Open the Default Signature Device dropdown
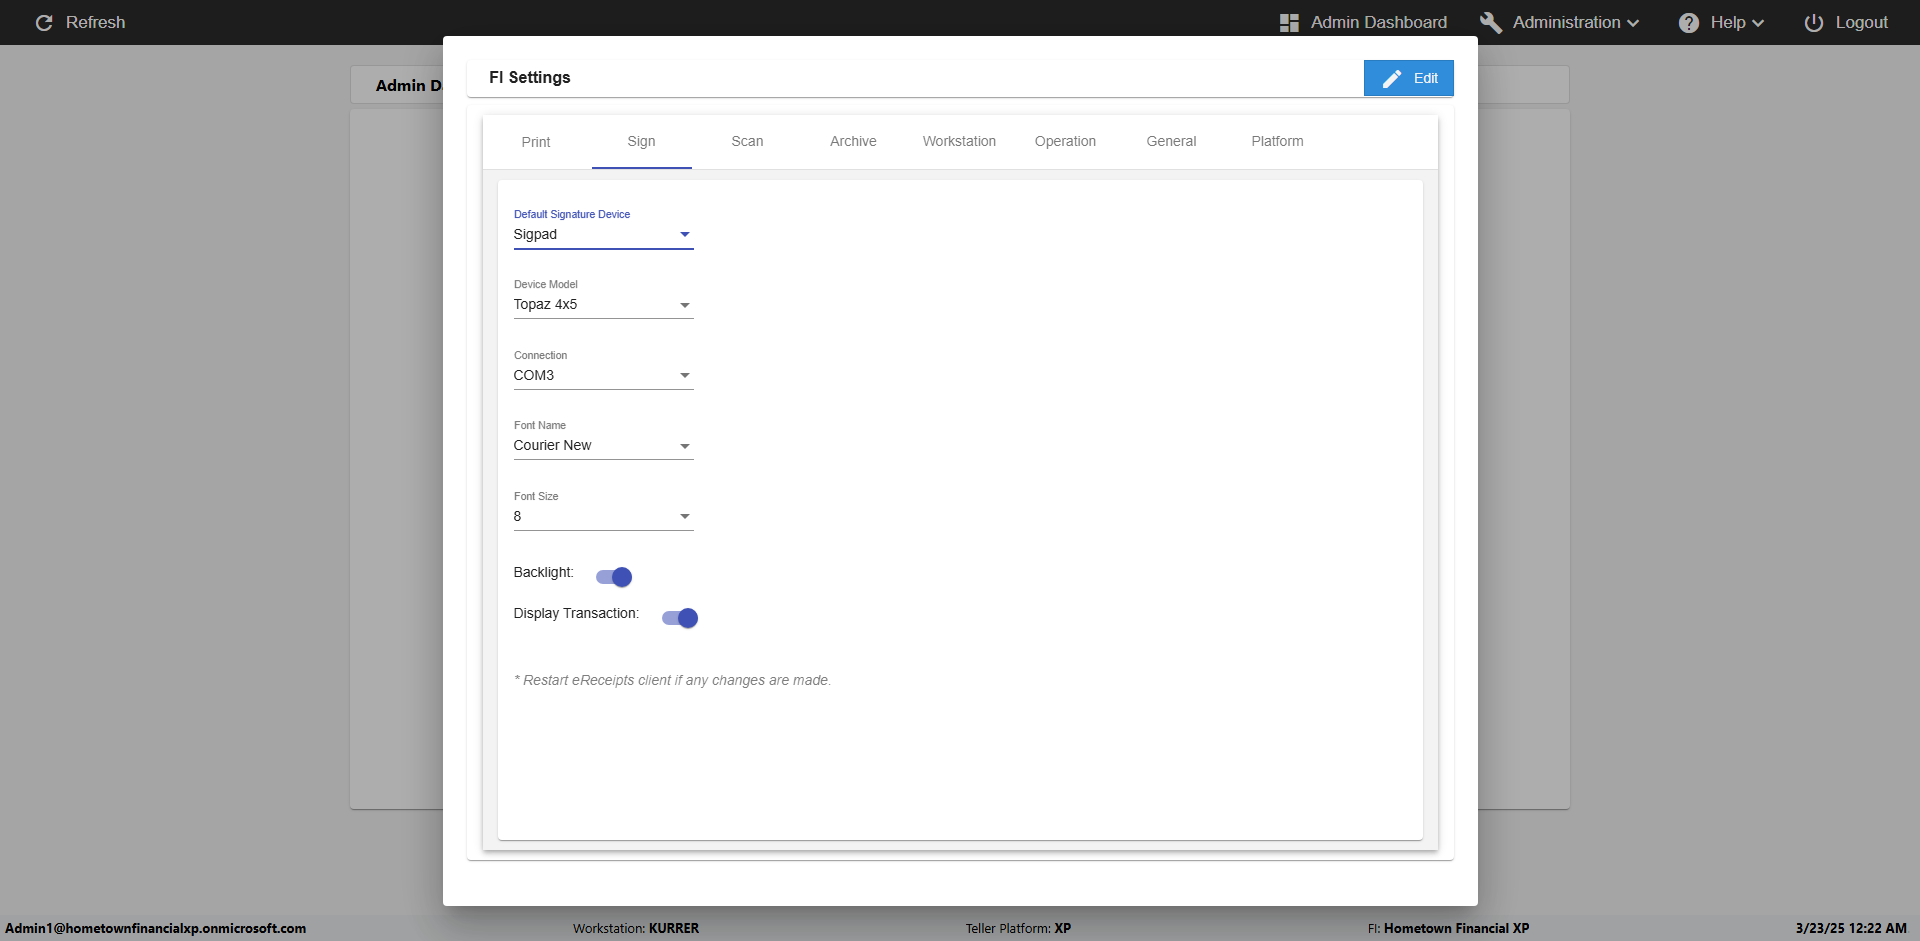The width and height of the screenshot is (1920, 941). point(603,234)
